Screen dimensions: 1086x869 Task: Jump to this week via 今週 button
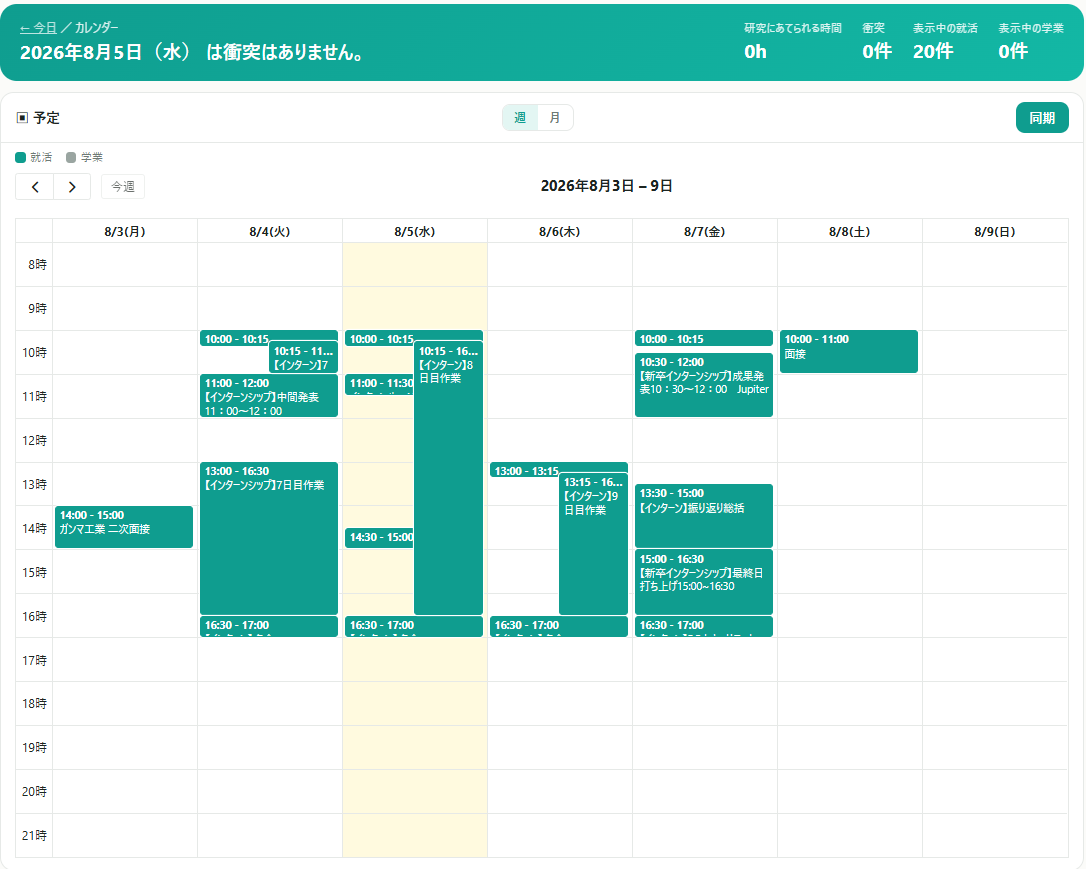point(123,187)
